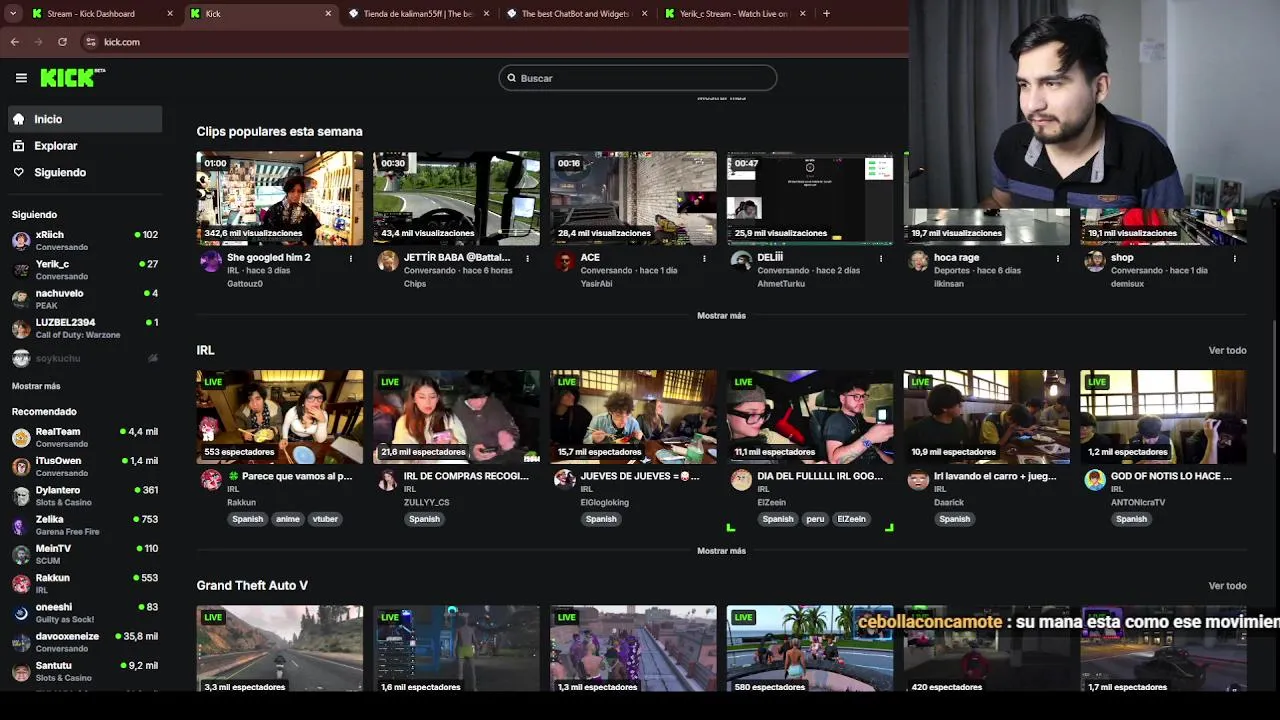Open a new browser tab

(826, 14)
